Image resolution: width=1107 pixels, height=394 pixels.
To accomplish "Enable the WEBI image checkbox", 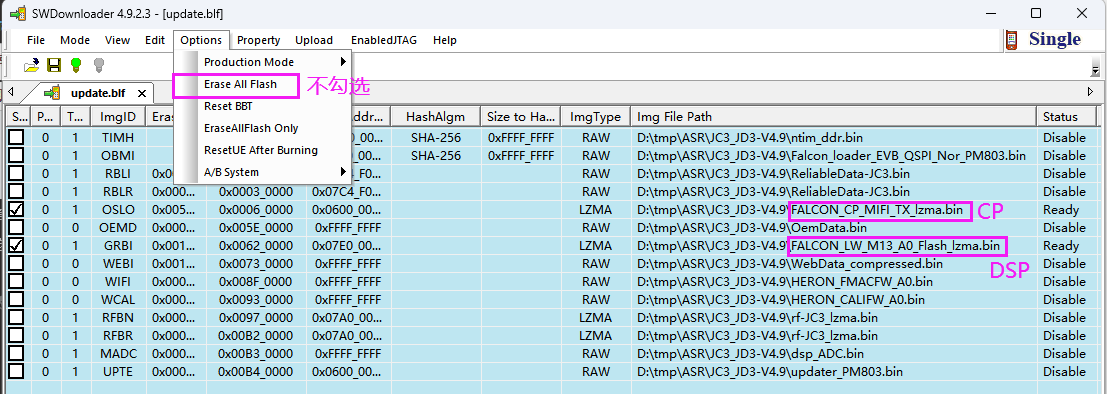I will click(16, 263).
